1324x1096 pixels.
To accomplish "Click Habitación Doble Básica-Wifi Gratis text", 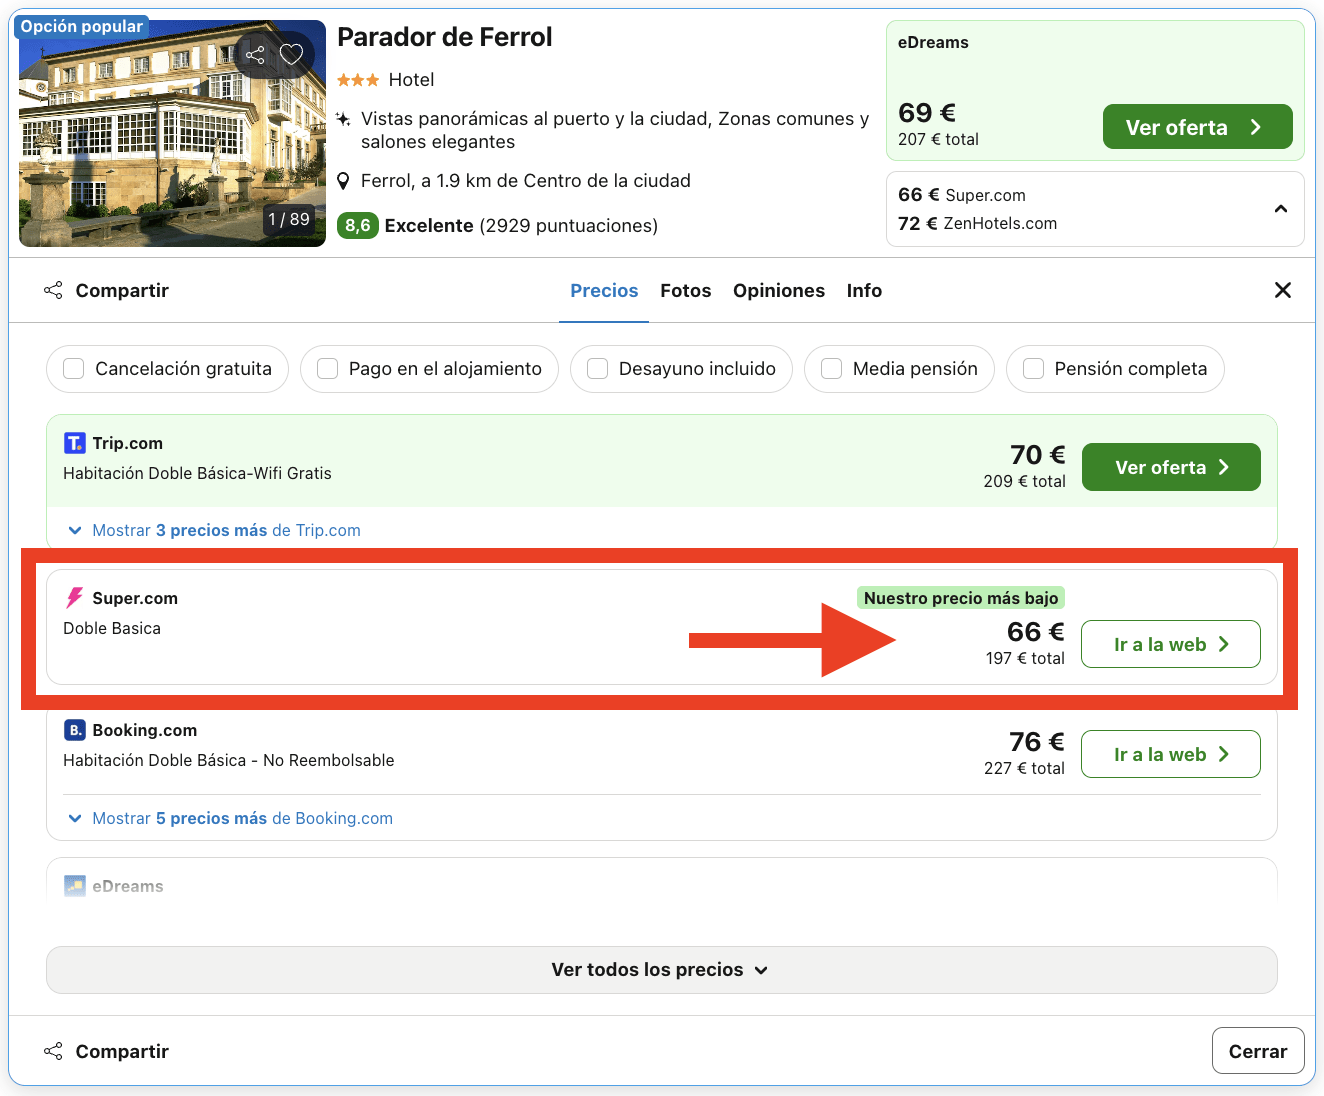I will coord(197,473).
